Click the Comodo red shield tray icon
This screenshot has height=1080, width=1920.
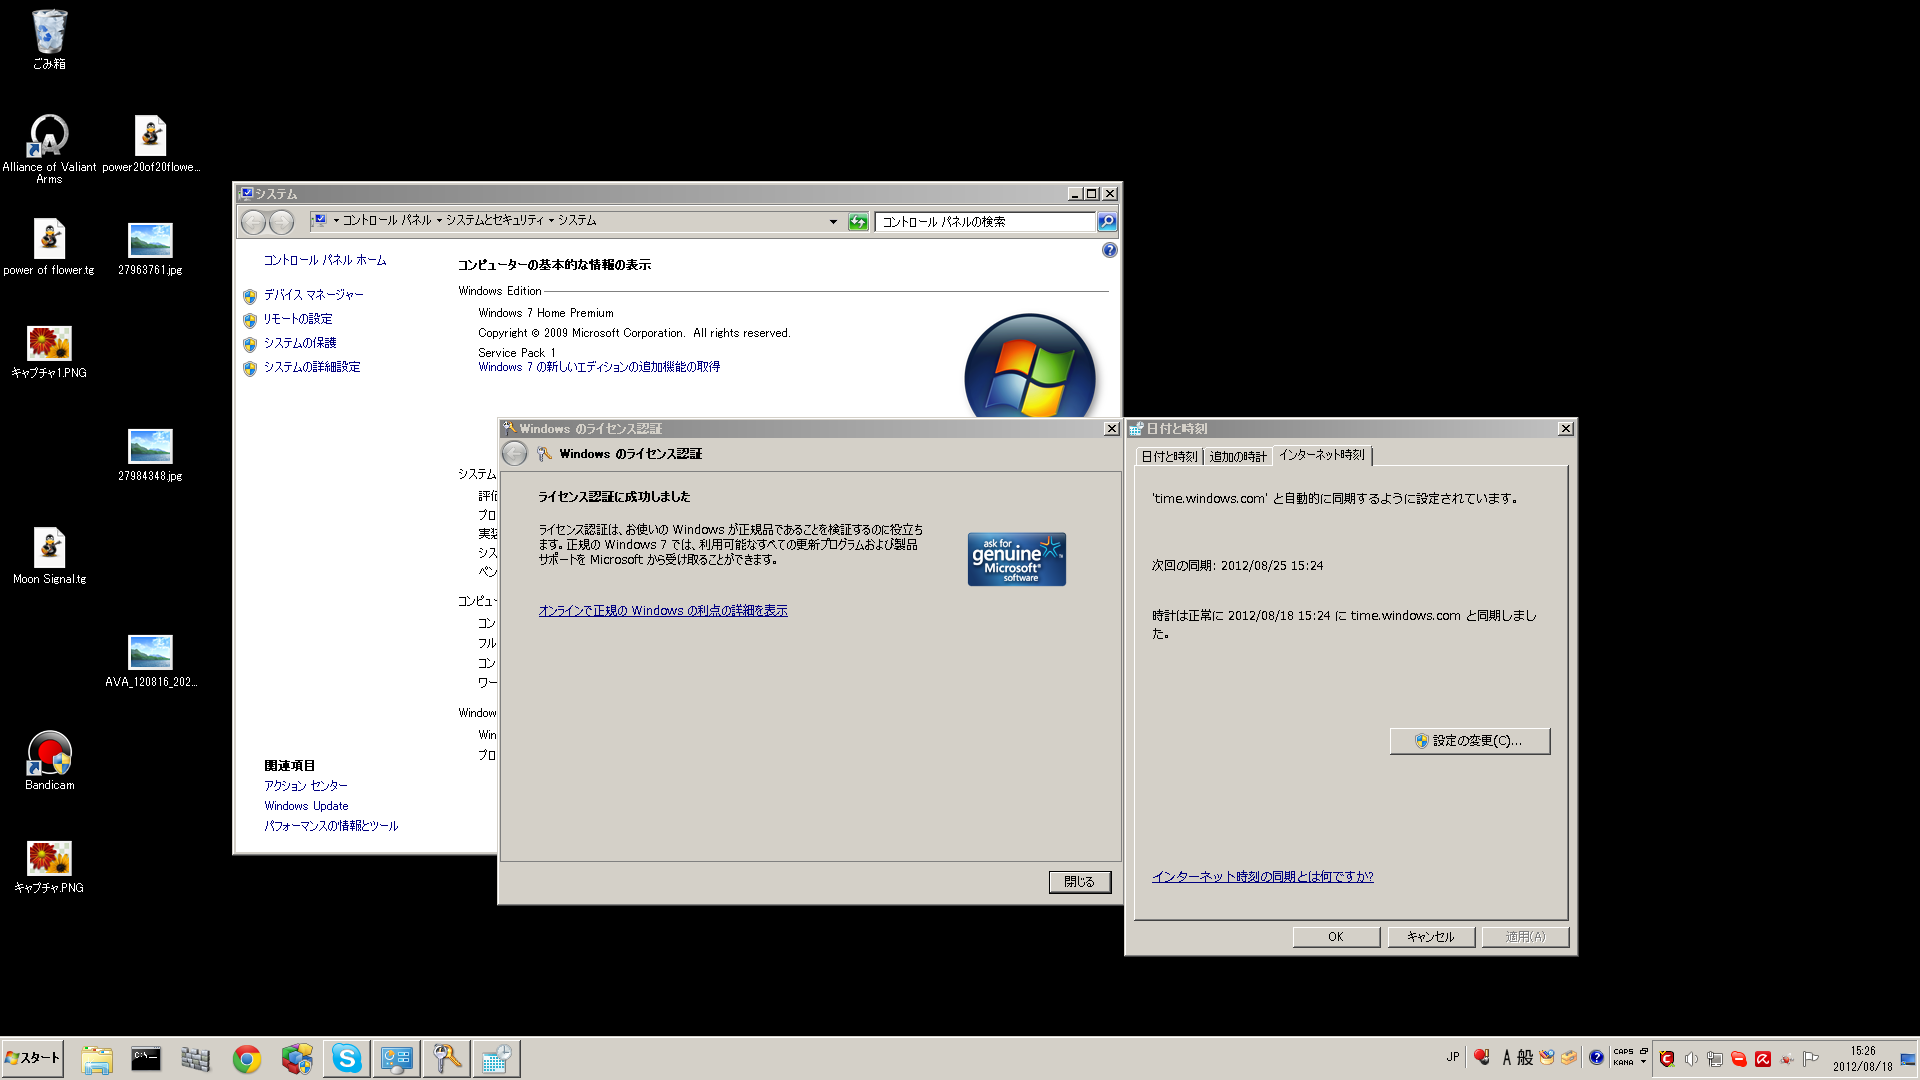click(x=1667, y=1059)
